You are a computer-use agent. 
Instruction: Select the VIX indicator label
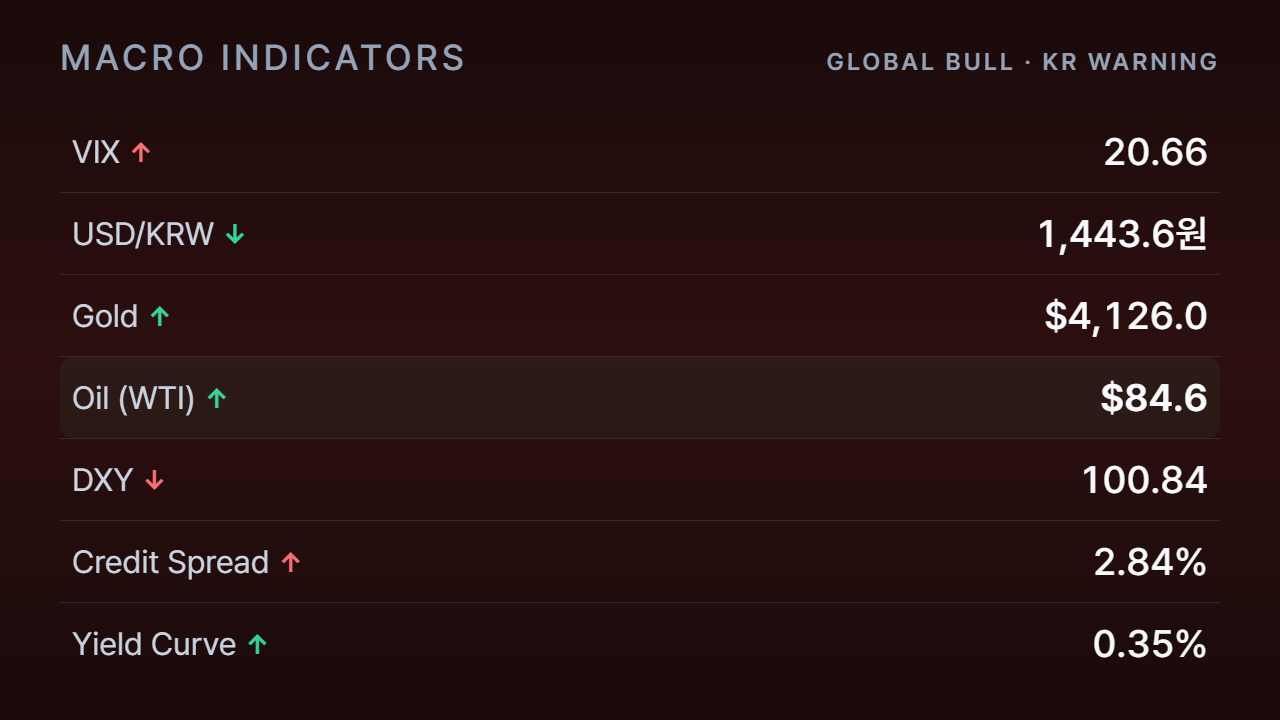click(x=96, y=152)
